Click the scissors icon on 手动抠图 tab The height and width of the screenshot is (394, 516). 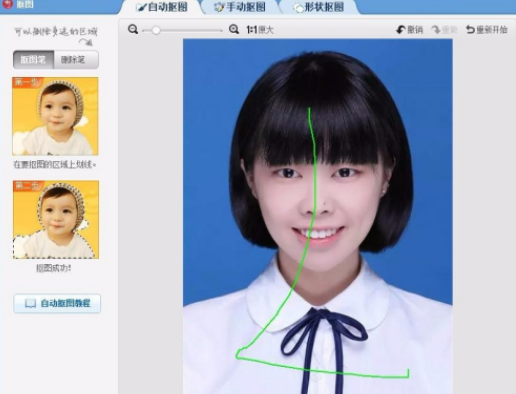219,7
